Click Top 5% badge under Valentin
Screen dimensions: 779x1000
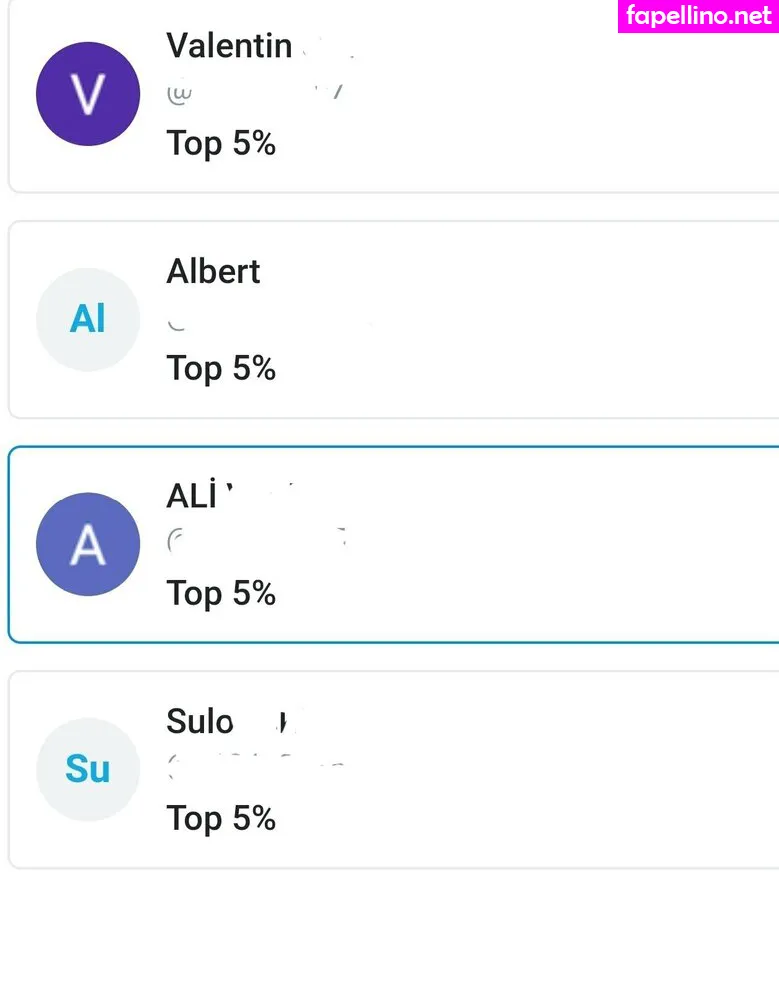point(221,144)
